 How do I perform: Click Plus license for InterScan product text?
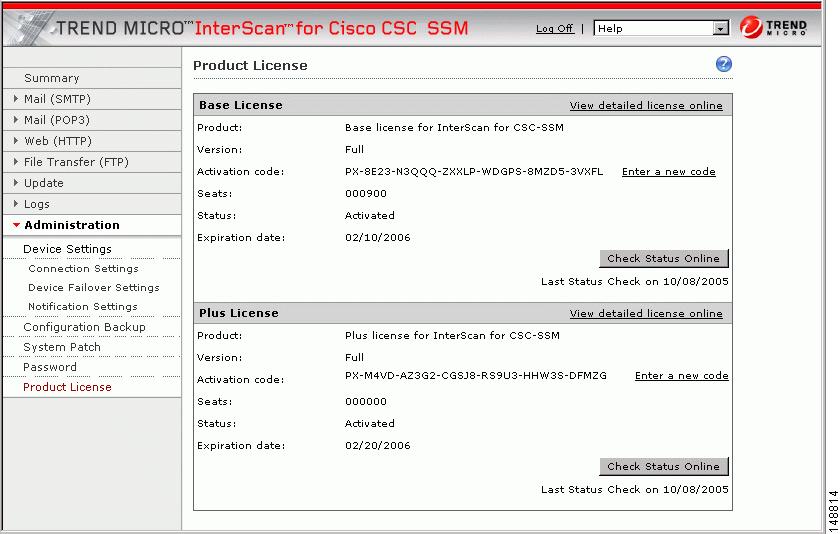pyautogui.click(x=452, y=335)
